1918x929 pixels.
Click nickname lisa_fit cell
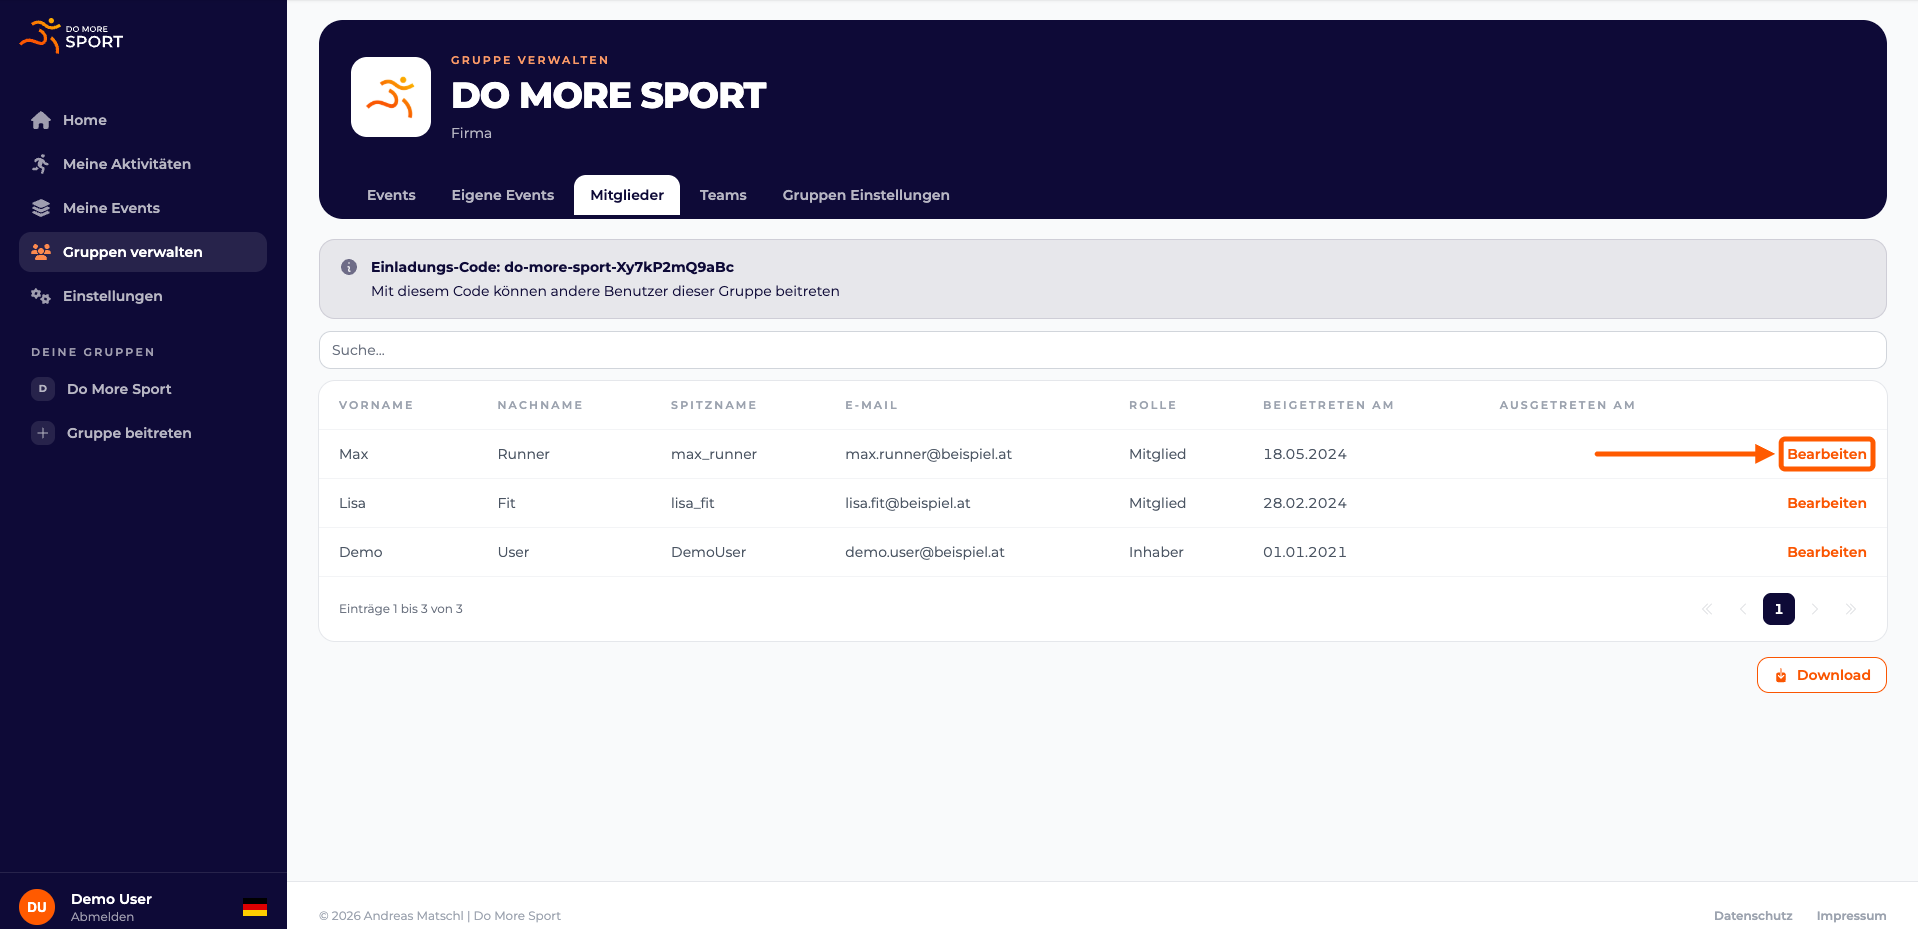tap(693, 503)
